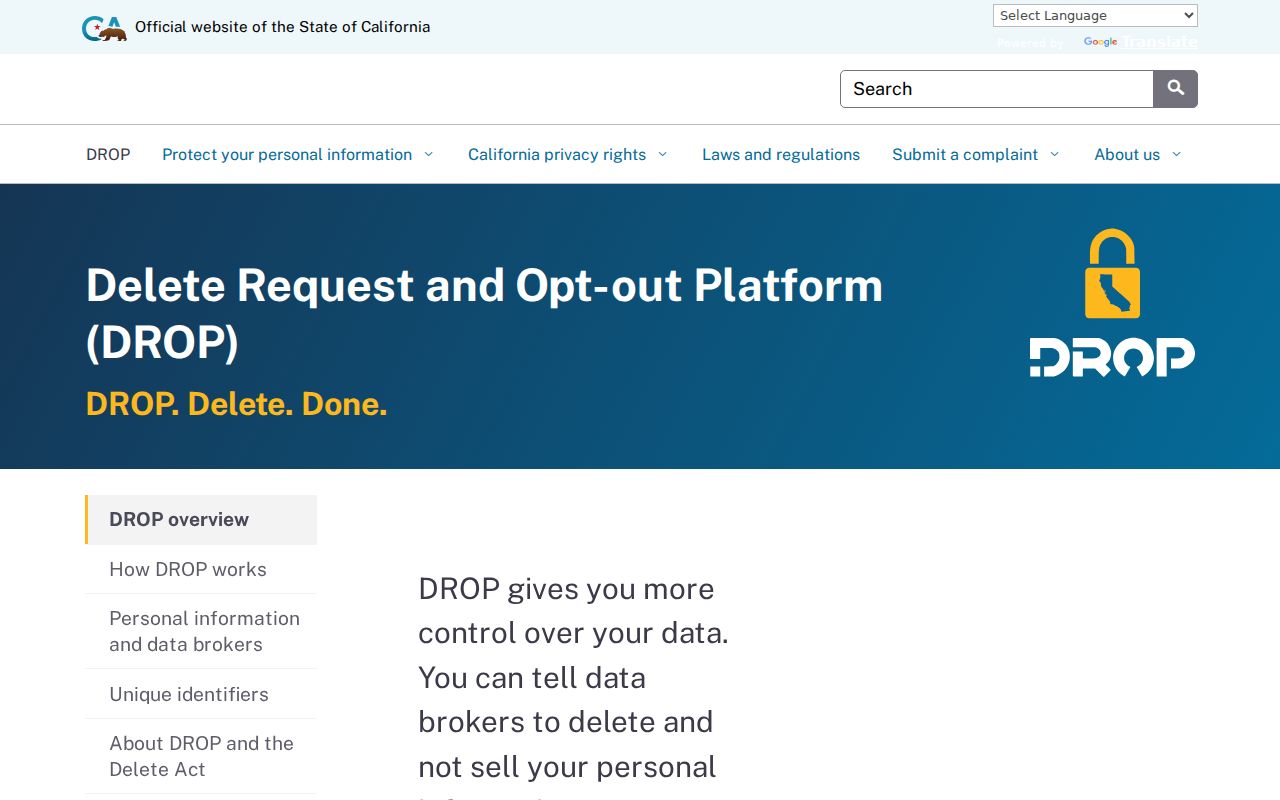Open the Submit a complaint menu
This screenshot has width=1280, height=800.
pyautogui.click(x=965, y=154)
